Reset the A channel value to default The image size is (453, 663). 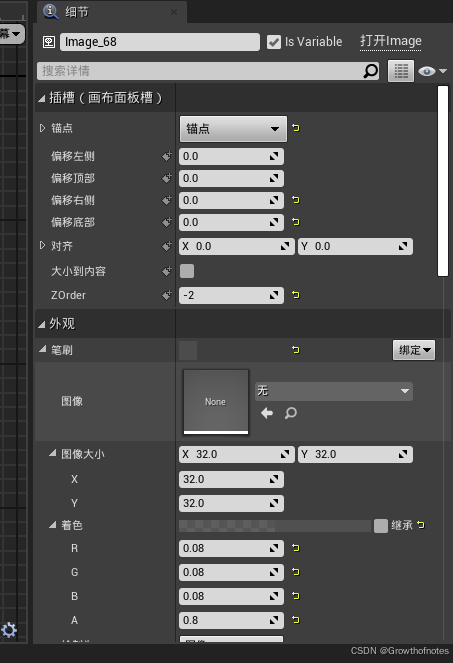click(296, 620)
